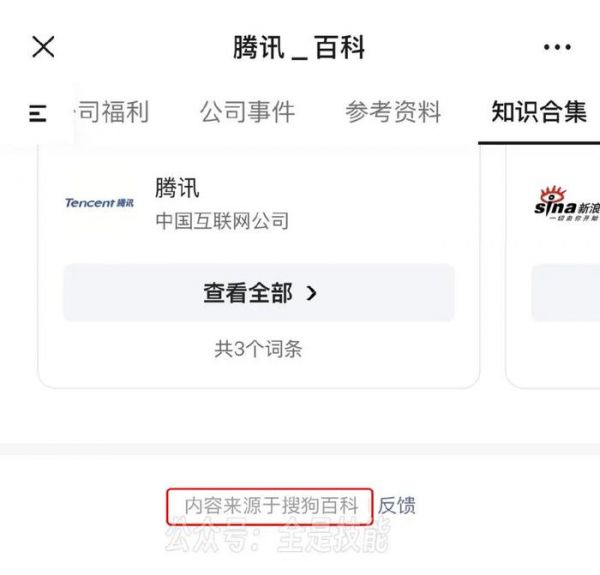The height and width of the screenshot is (575, 600).
Task: Expand using the chevron beside 查看全部
Action: (311, 293)
